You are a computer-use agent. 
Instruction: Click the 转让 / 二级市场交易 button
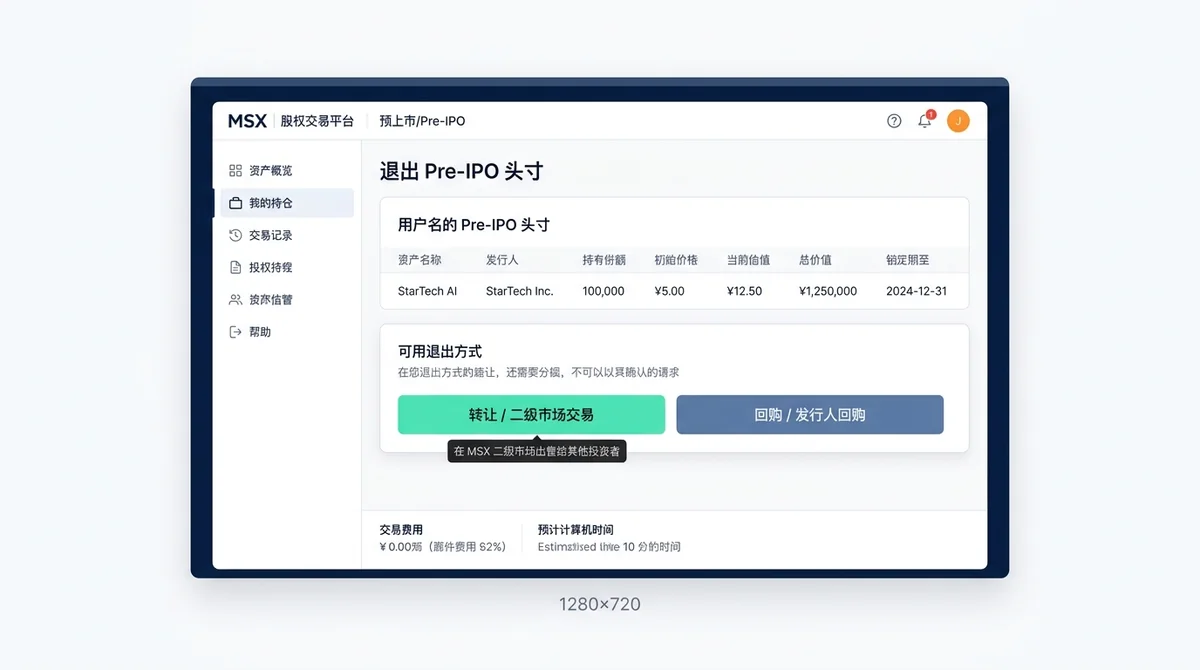[x=531, y=414]
